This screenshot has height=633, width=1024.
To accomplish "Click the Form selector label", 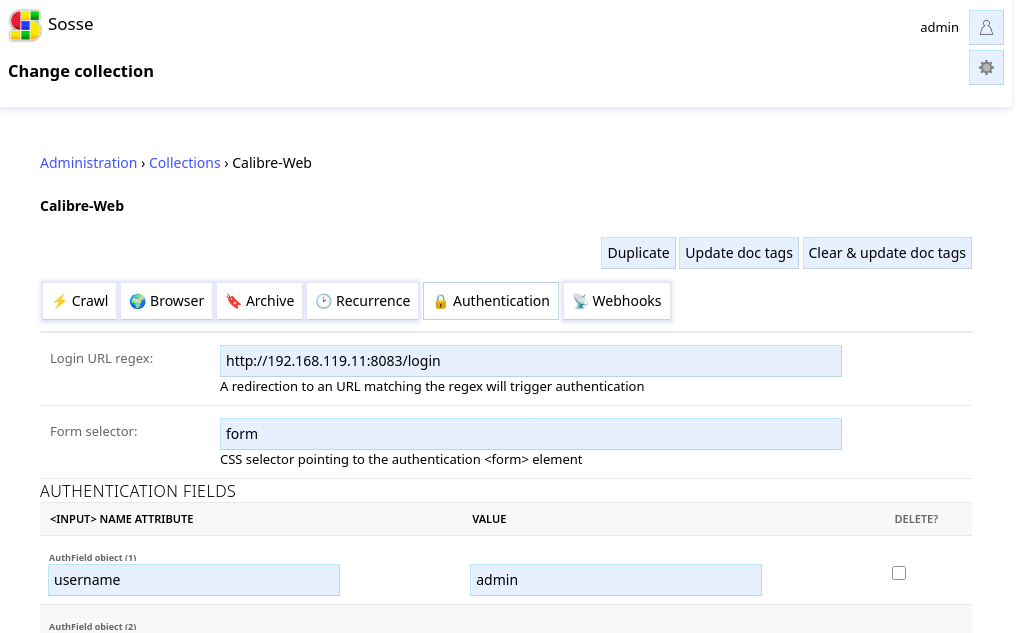I will [x=93, y=431].
